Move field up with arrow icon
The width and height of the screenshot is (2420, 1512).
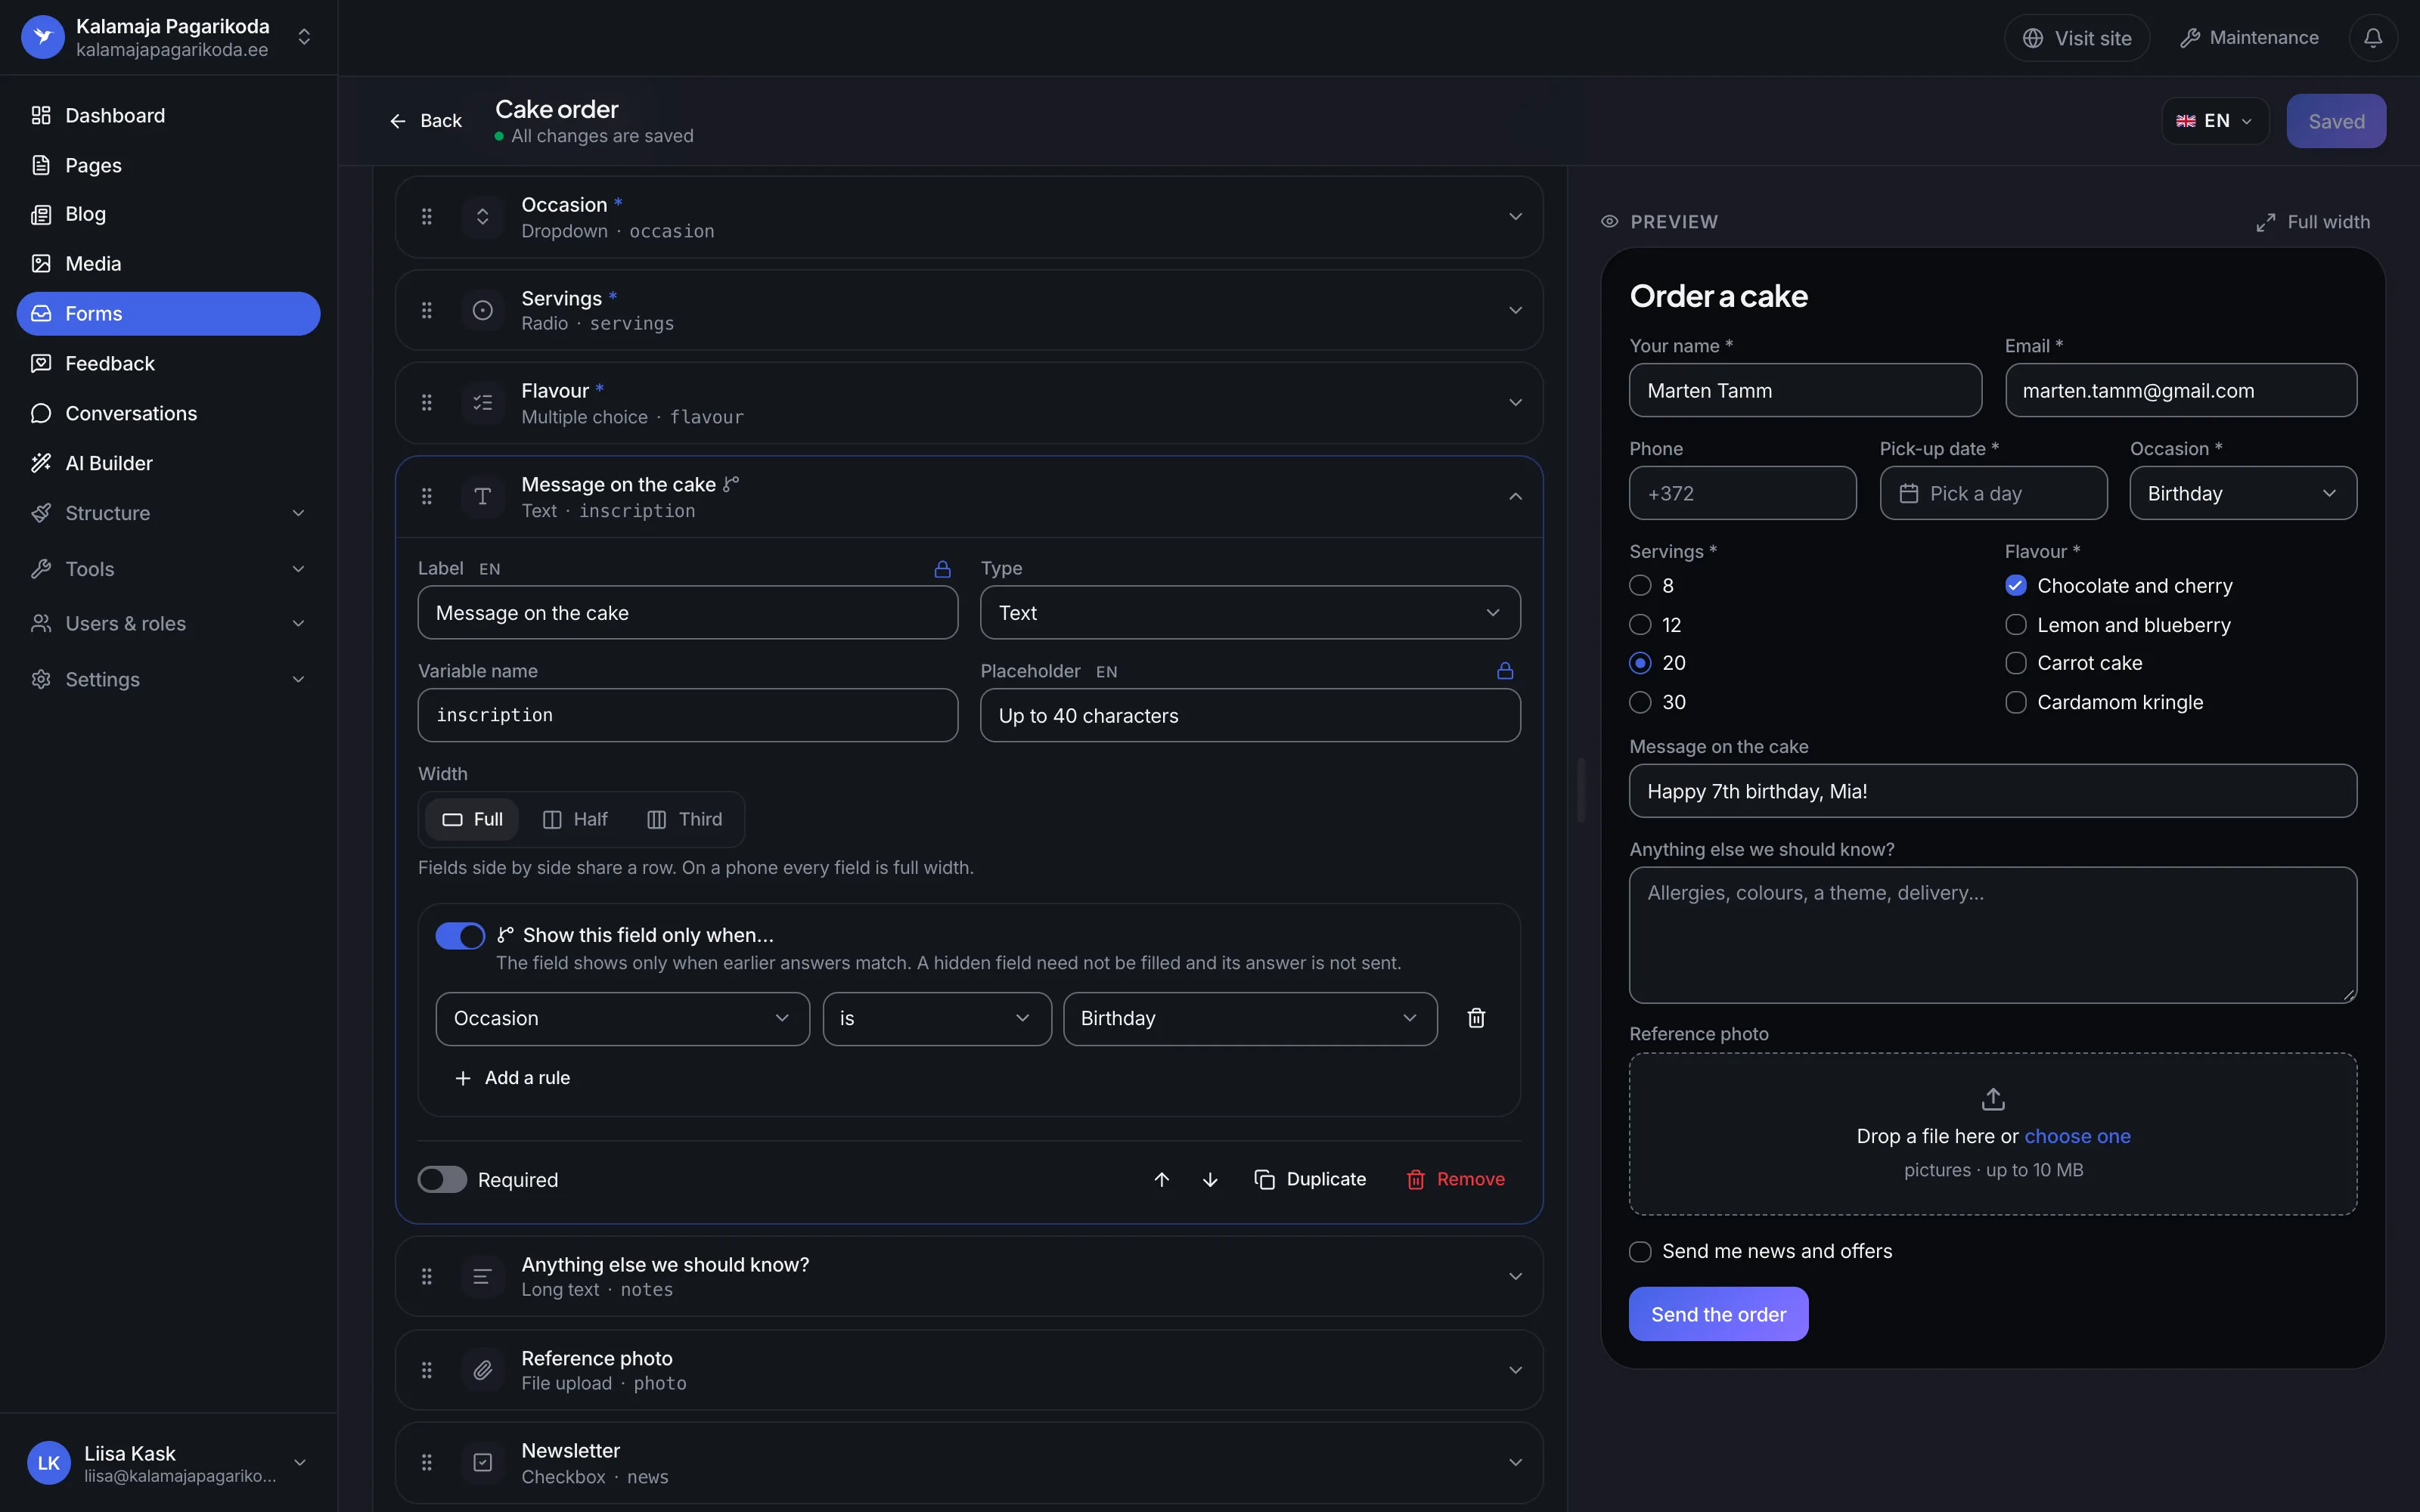tap(1161, 1180)
